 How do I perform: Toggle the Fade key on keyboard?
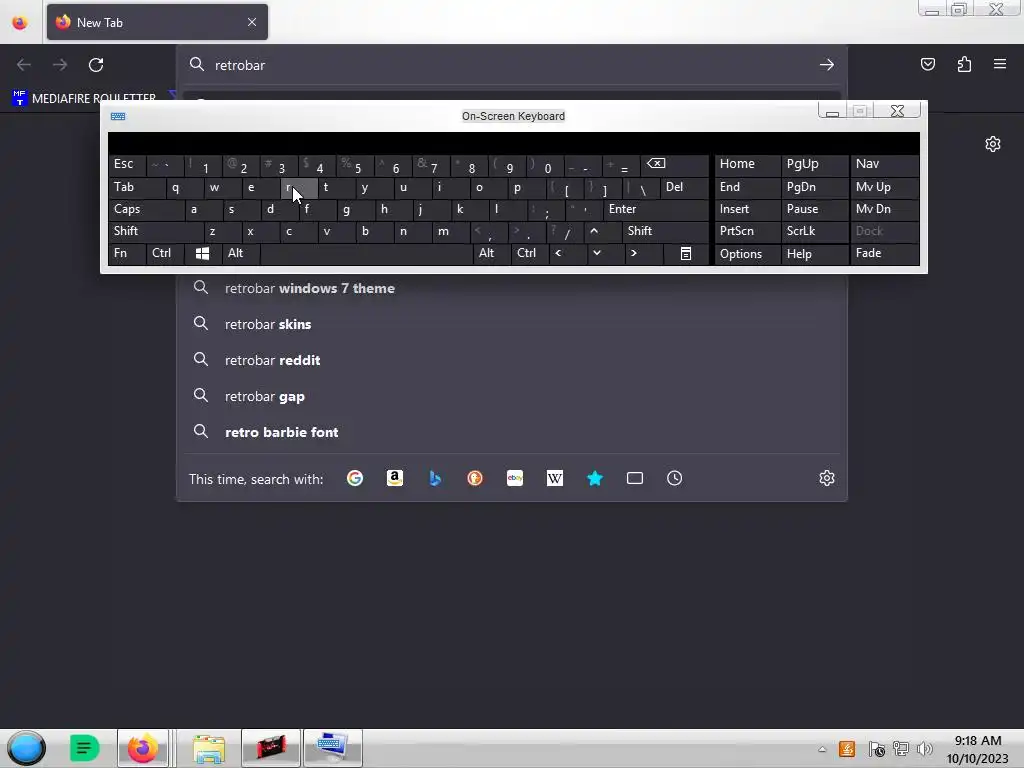coord(884,253)
